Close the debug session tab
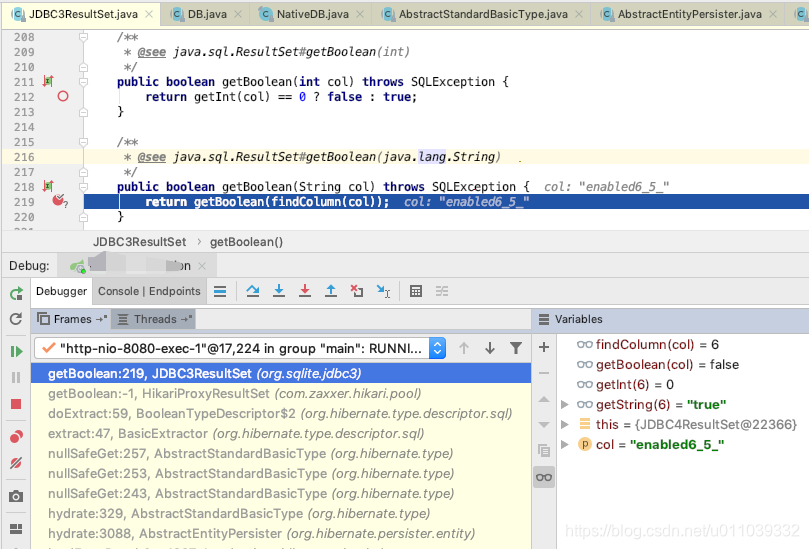This screenshot has width=809, height=549. point(202,266)
